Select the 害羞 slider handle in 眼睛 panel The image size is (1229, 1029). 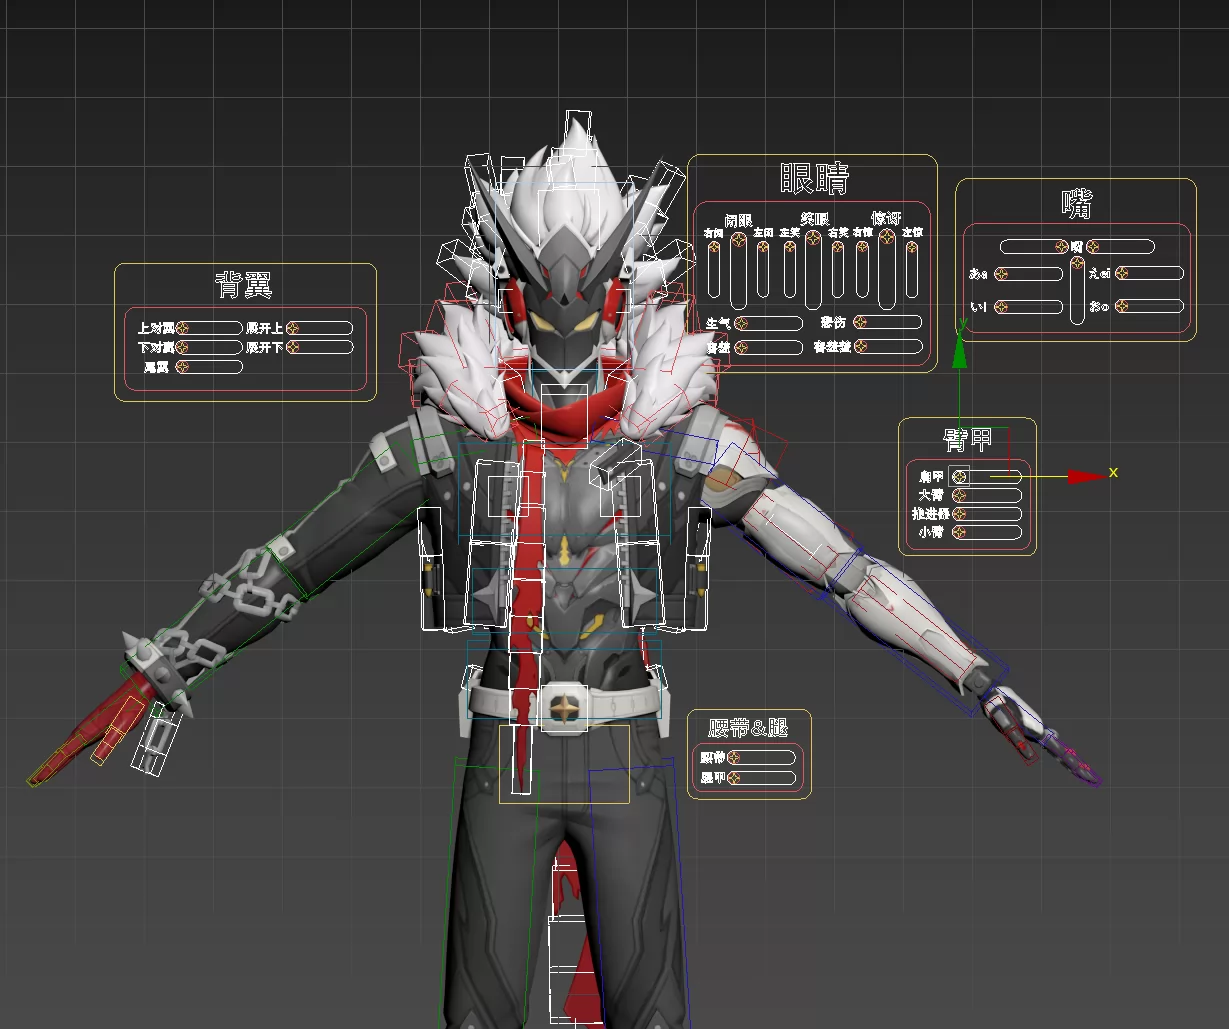point(741,348)
